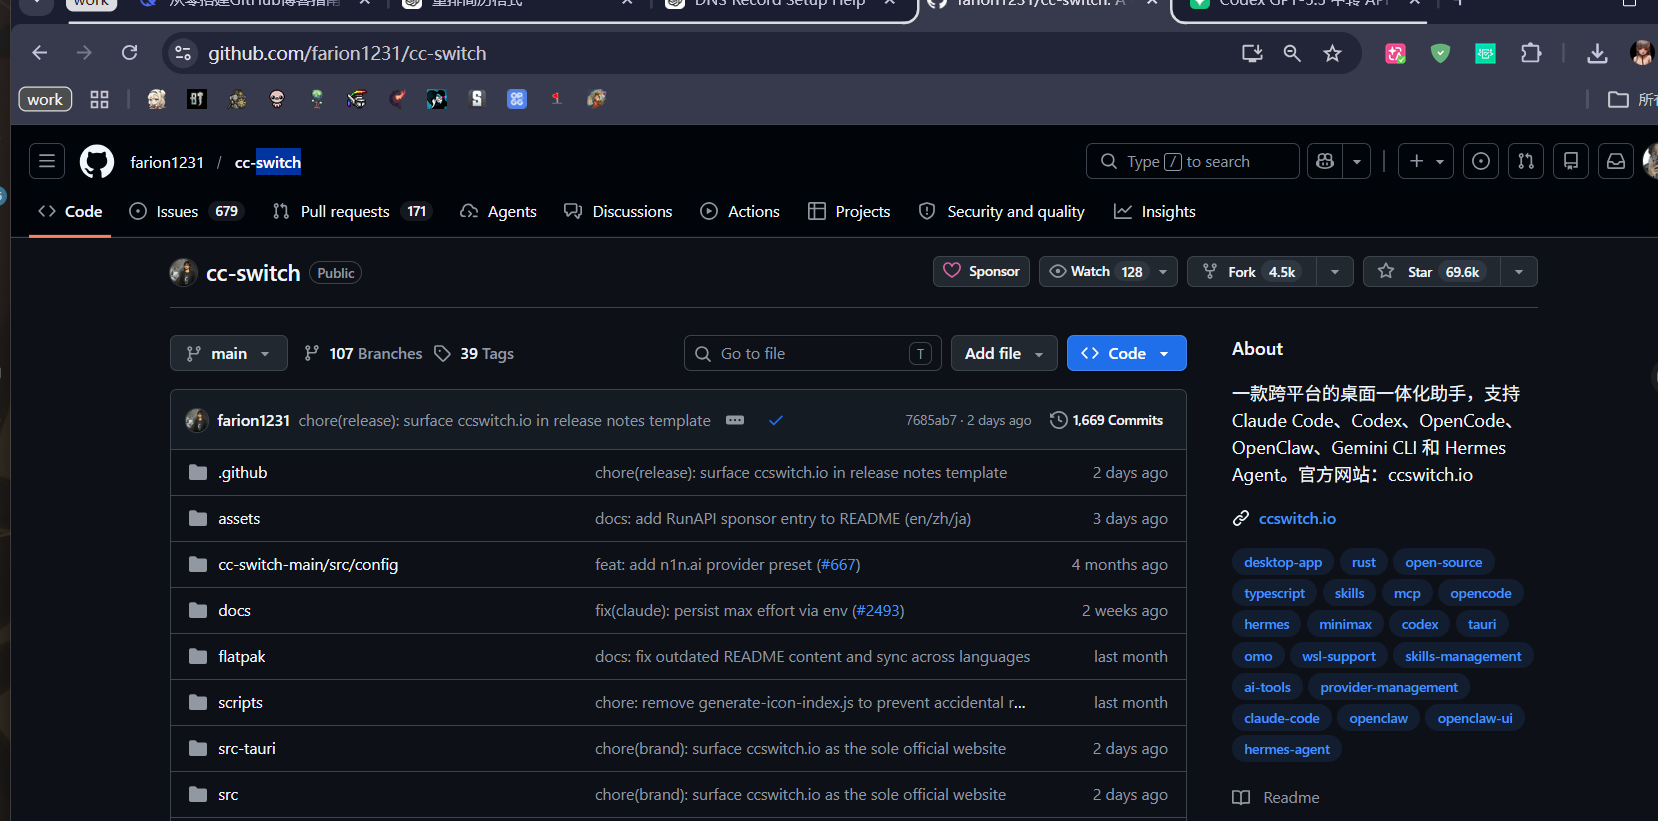Open the Add file dropdown
Viewport: 1658px width, 821px height.
pyautogui.click(x=1004, y=353)
